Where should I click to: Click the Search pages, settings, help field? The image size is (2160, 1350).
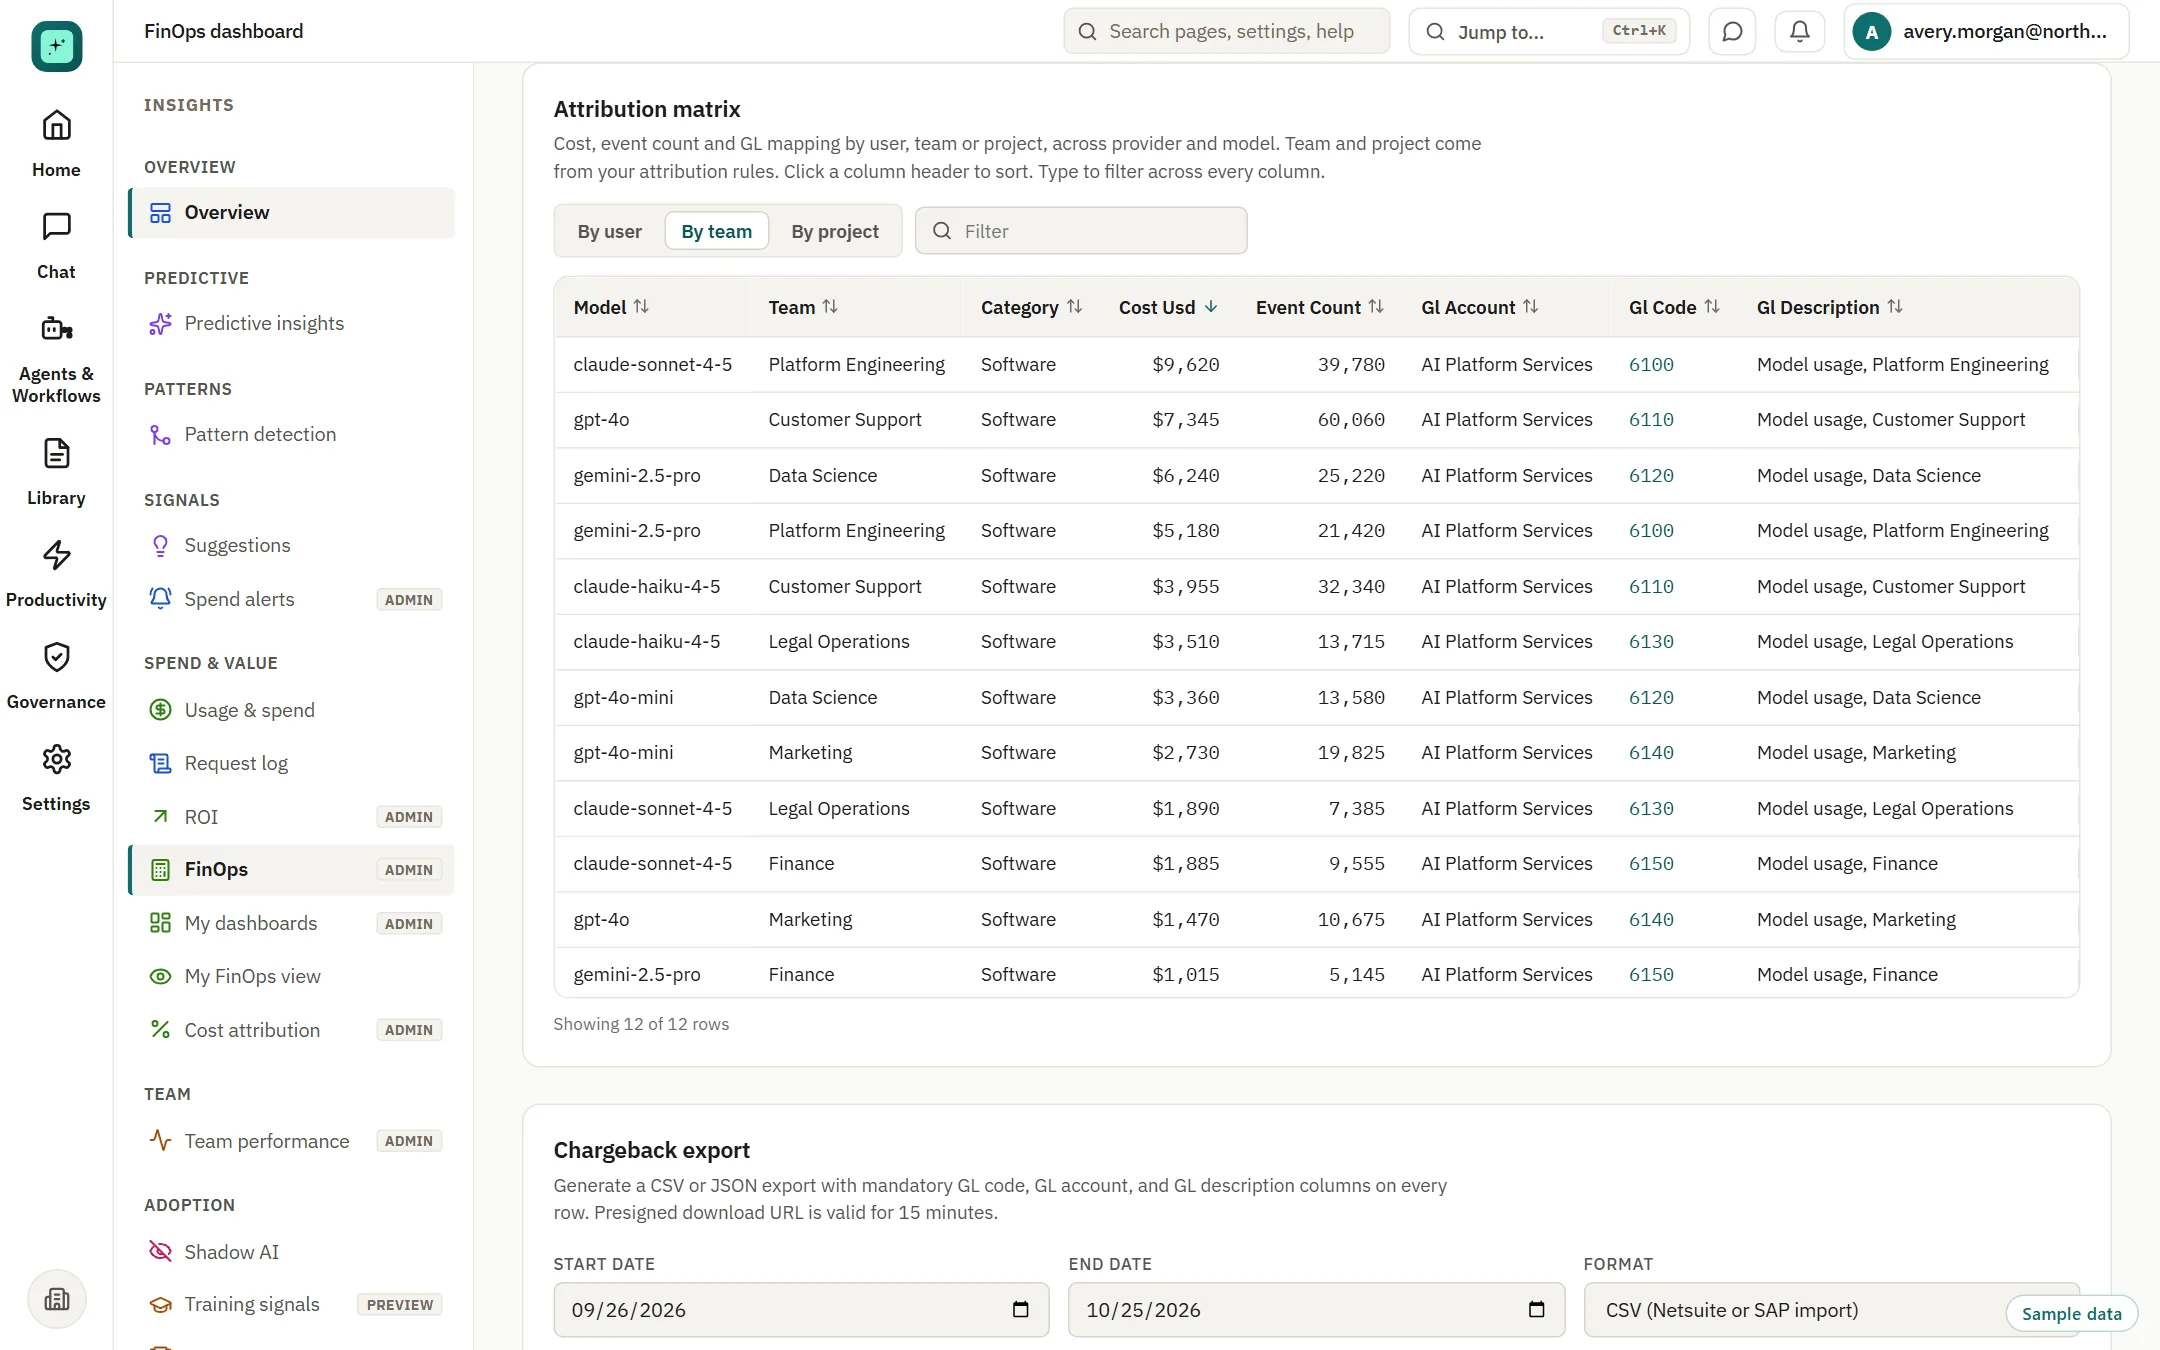click(x=1227, y=31)
